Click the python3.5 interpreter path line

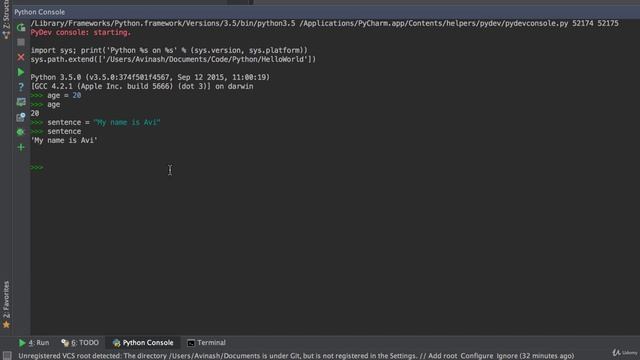point(324,24)
